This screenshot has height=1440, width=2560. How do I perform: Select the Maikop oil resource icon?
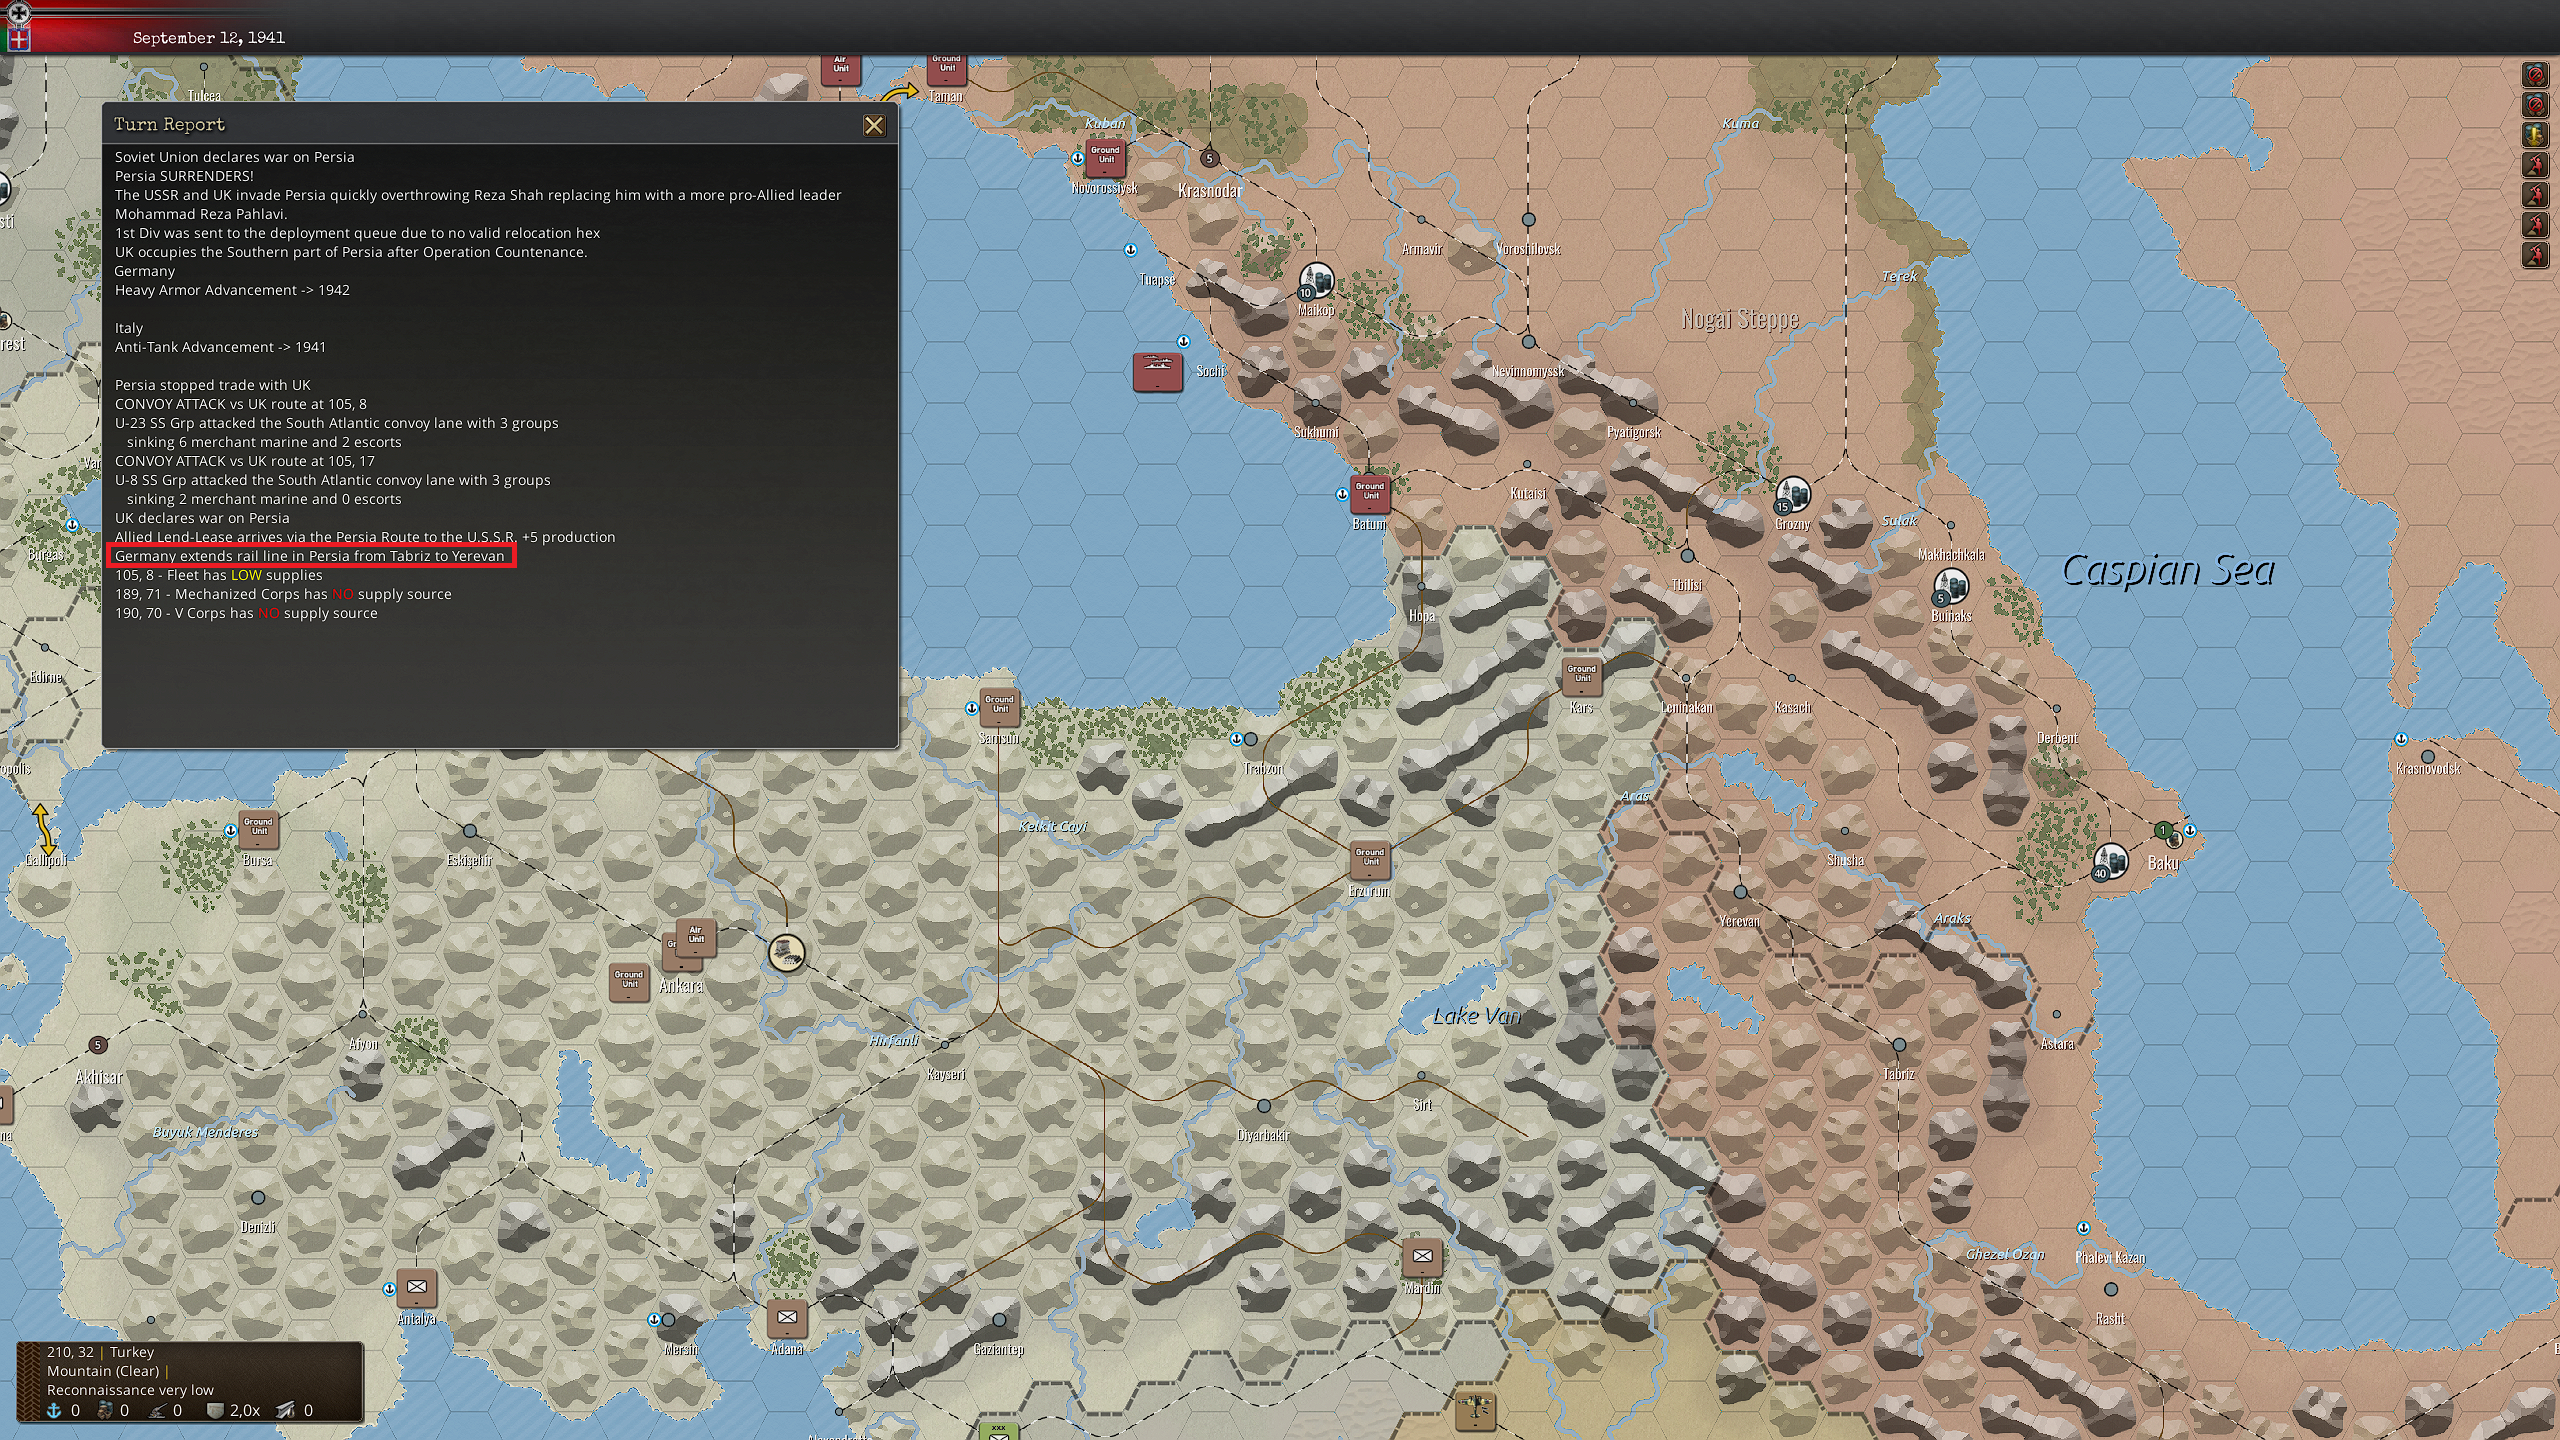click(x=1317, y=280)
